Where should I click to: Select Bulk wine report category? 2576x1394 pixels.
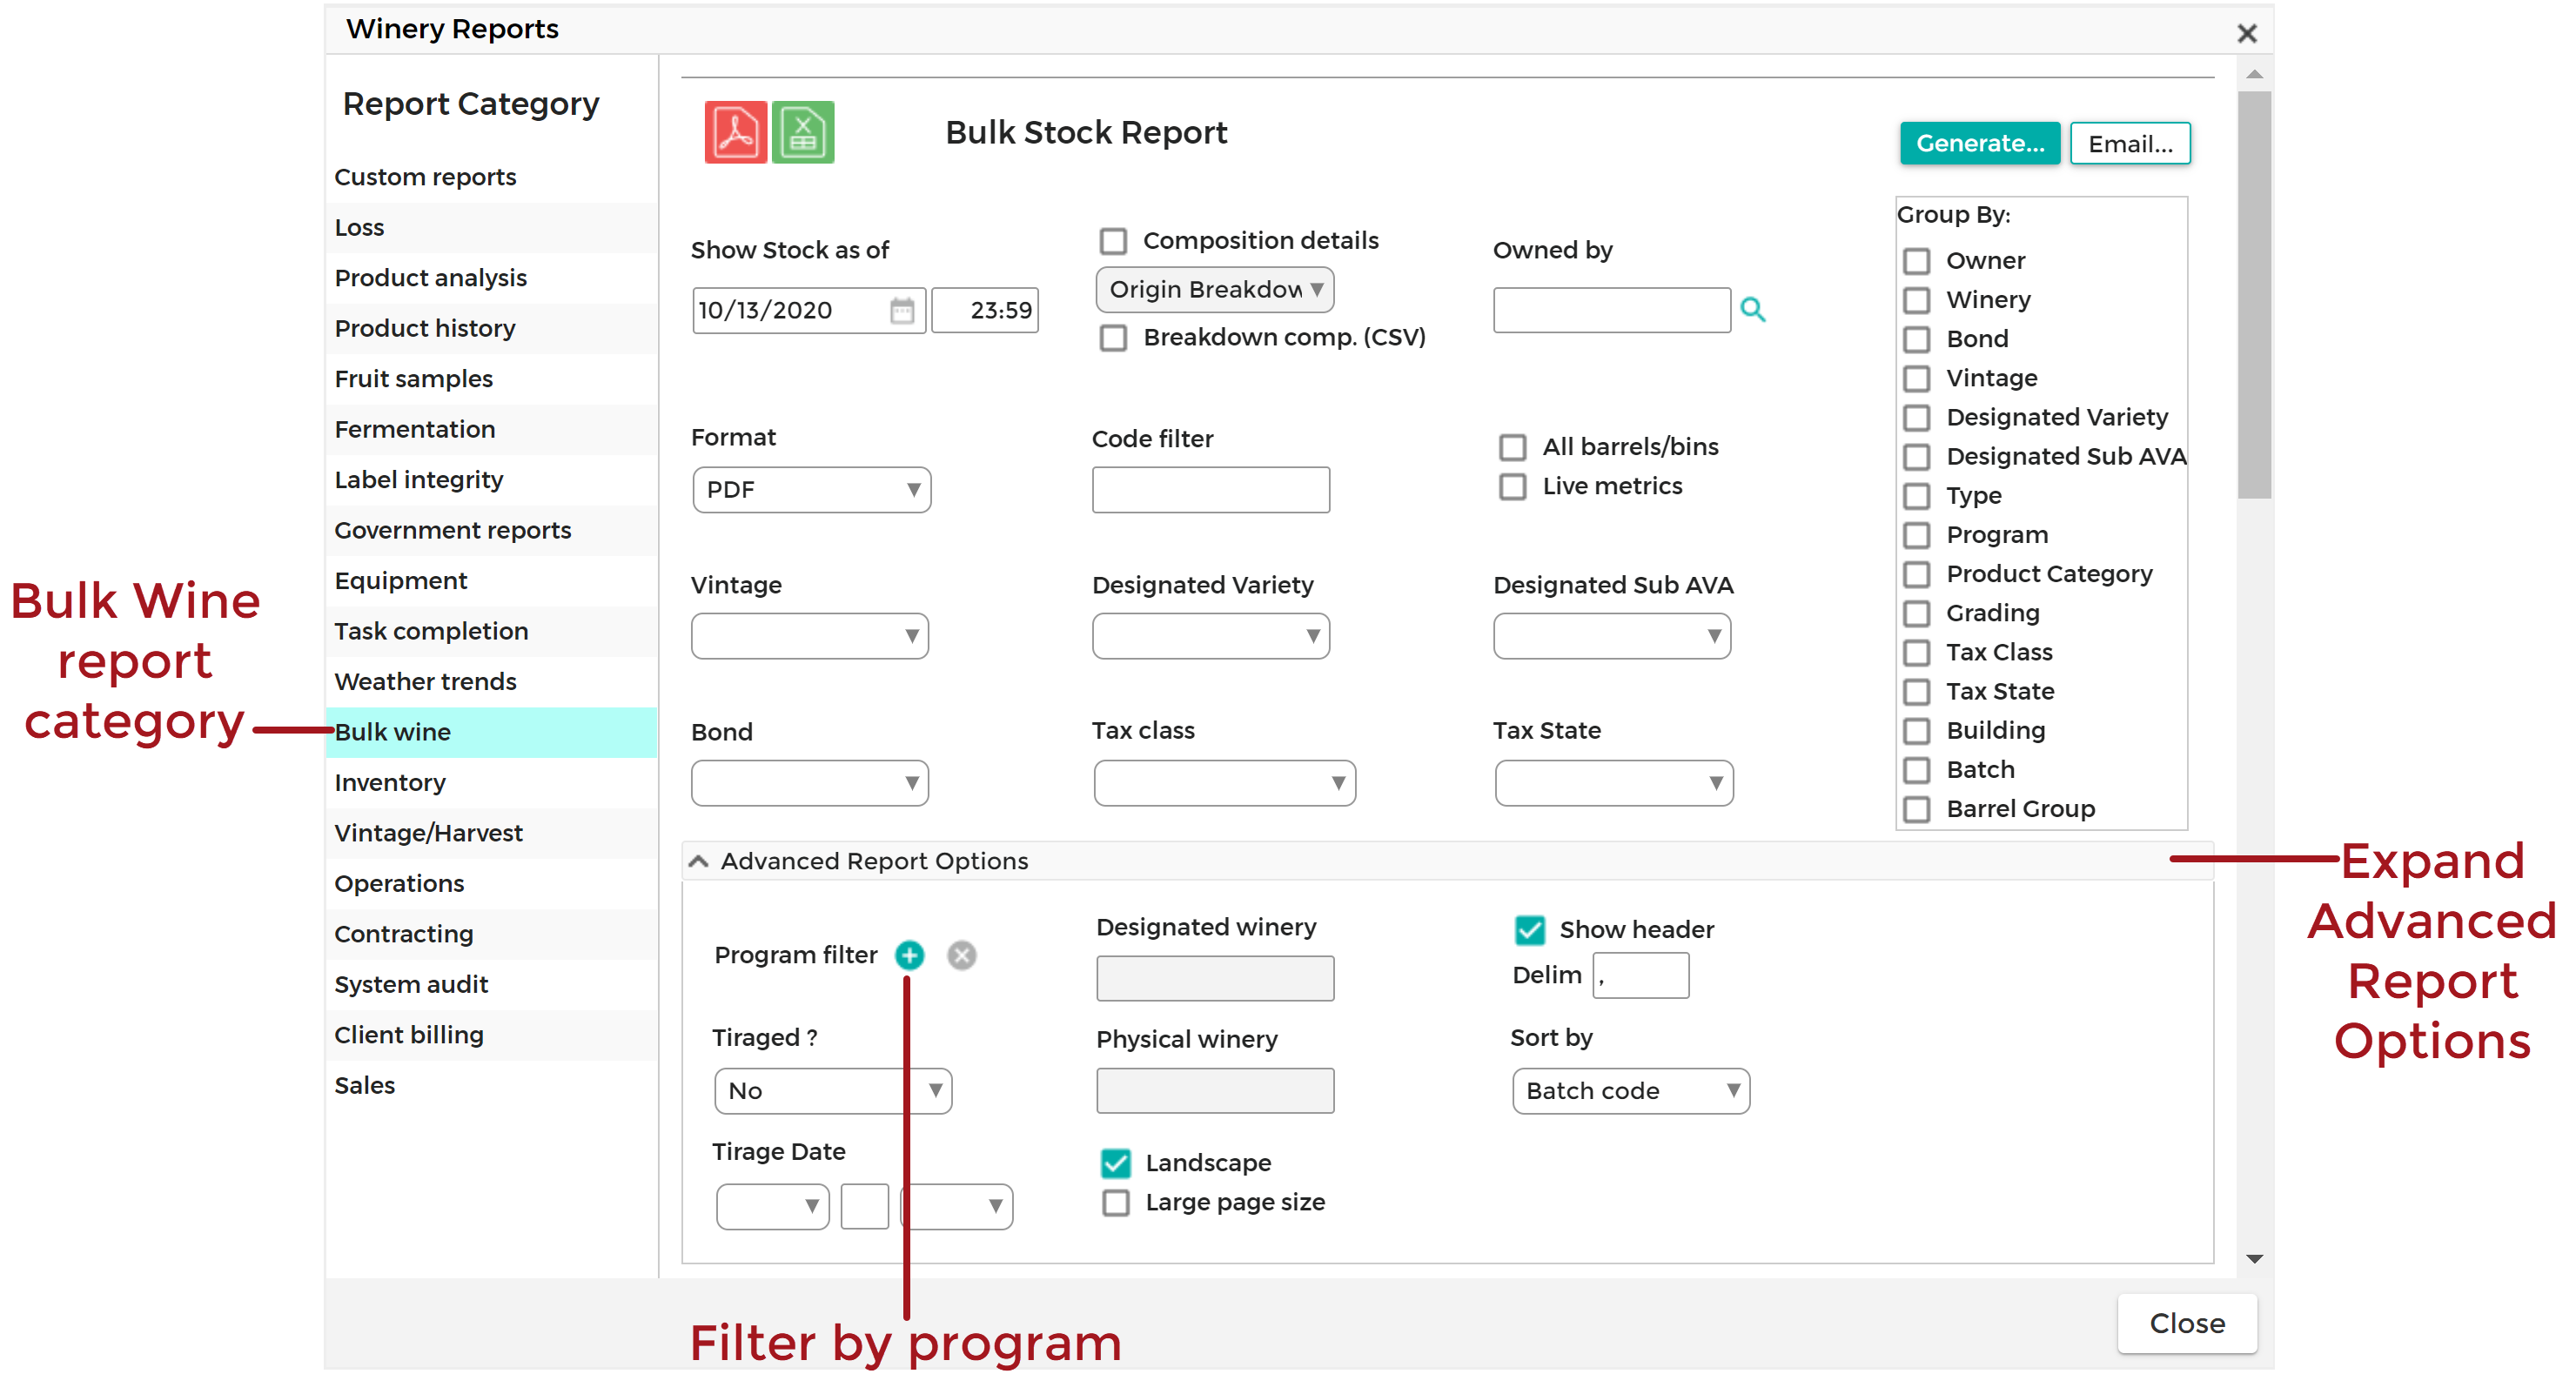[491, 732]
